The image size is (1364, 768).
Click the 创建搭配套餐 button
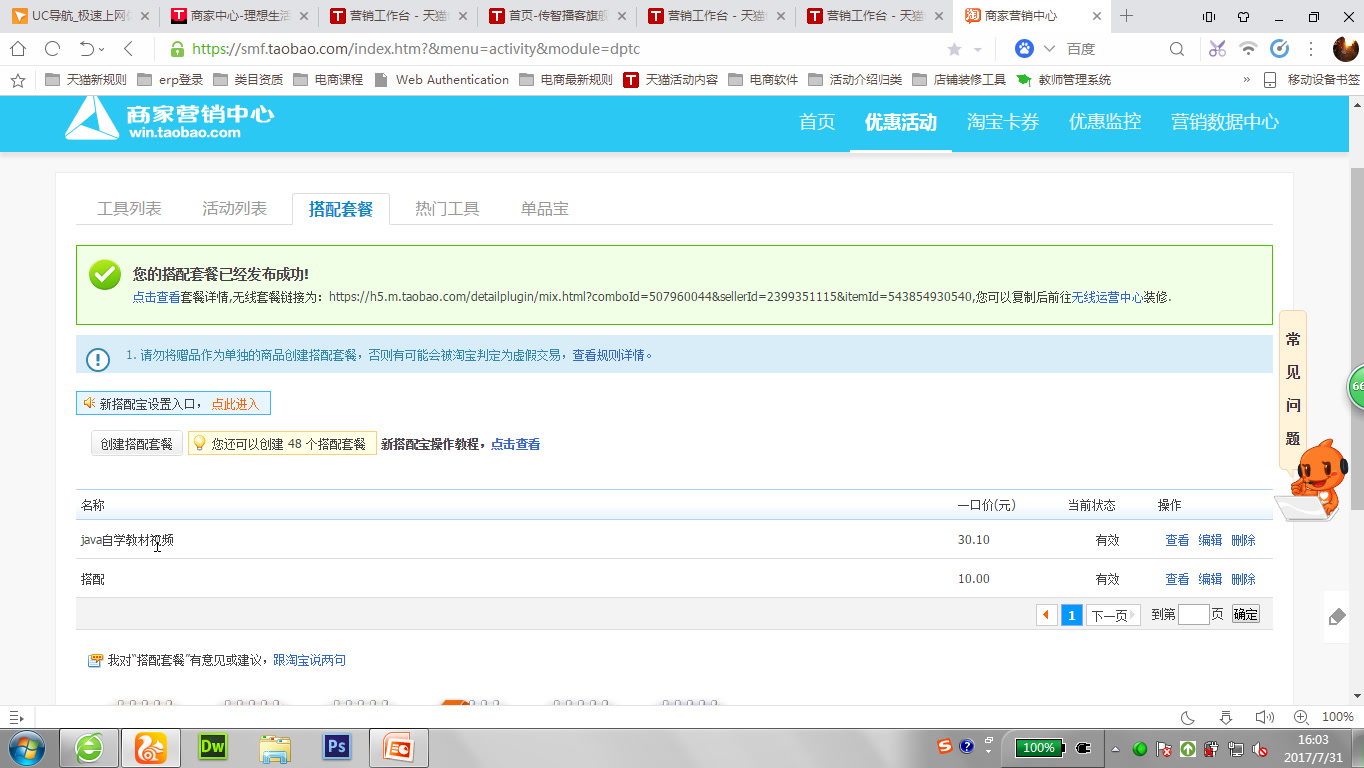[x=136, y=441]
